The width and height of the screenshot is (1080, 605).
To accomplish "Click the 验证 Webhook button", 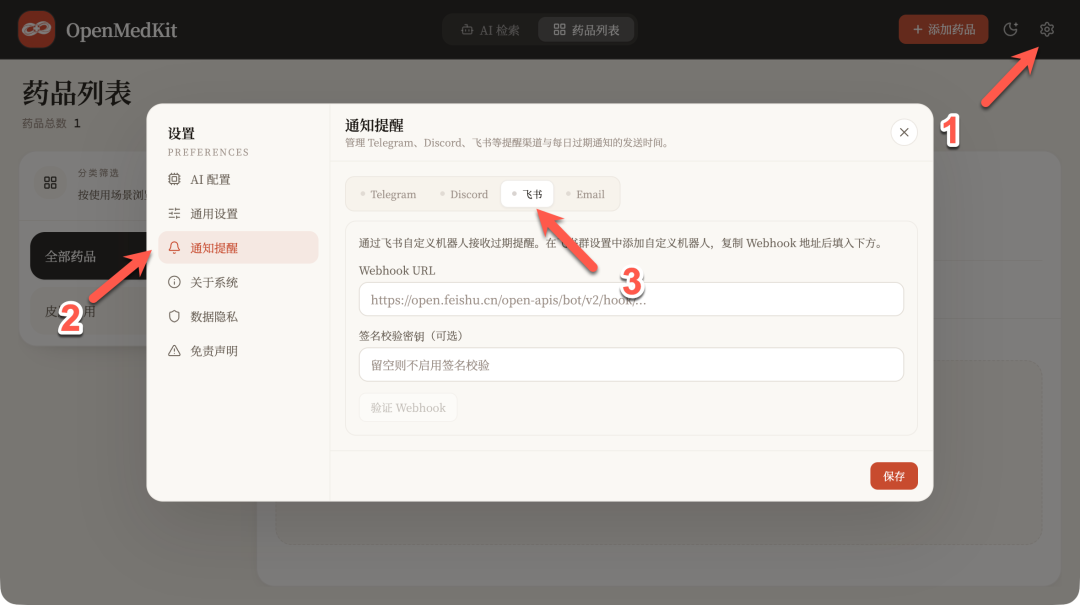I will [x=408, y=408].
